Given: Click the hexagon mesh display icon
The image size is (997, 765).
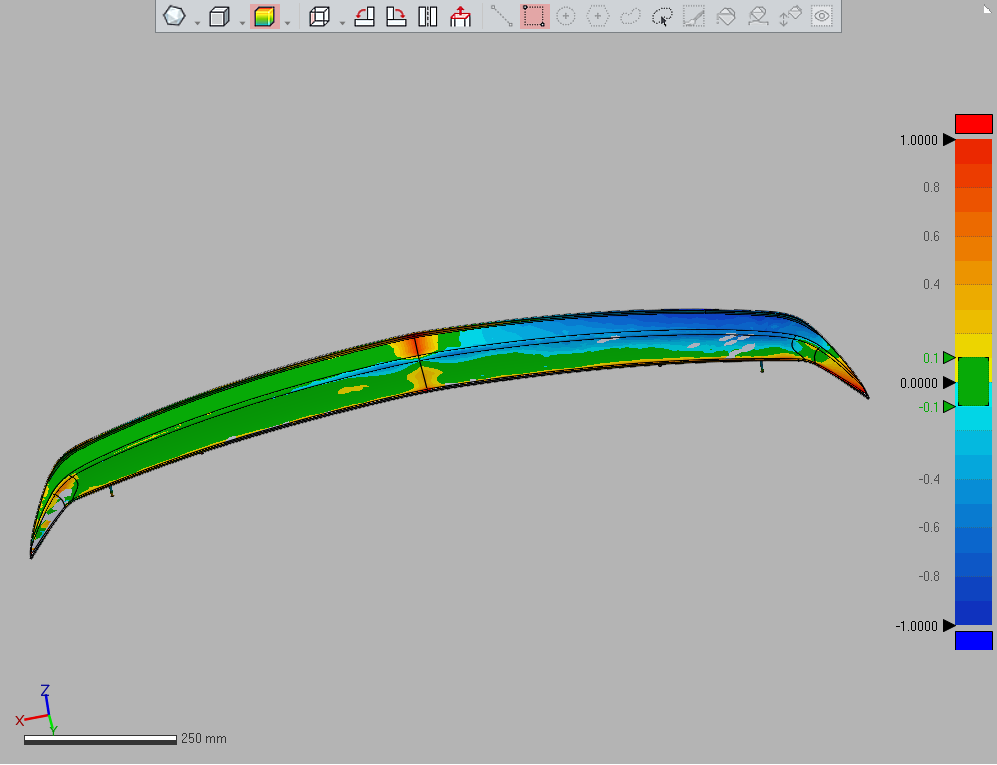Looking at the screenshot, I should pyautogui.click(x=175, y=16).
